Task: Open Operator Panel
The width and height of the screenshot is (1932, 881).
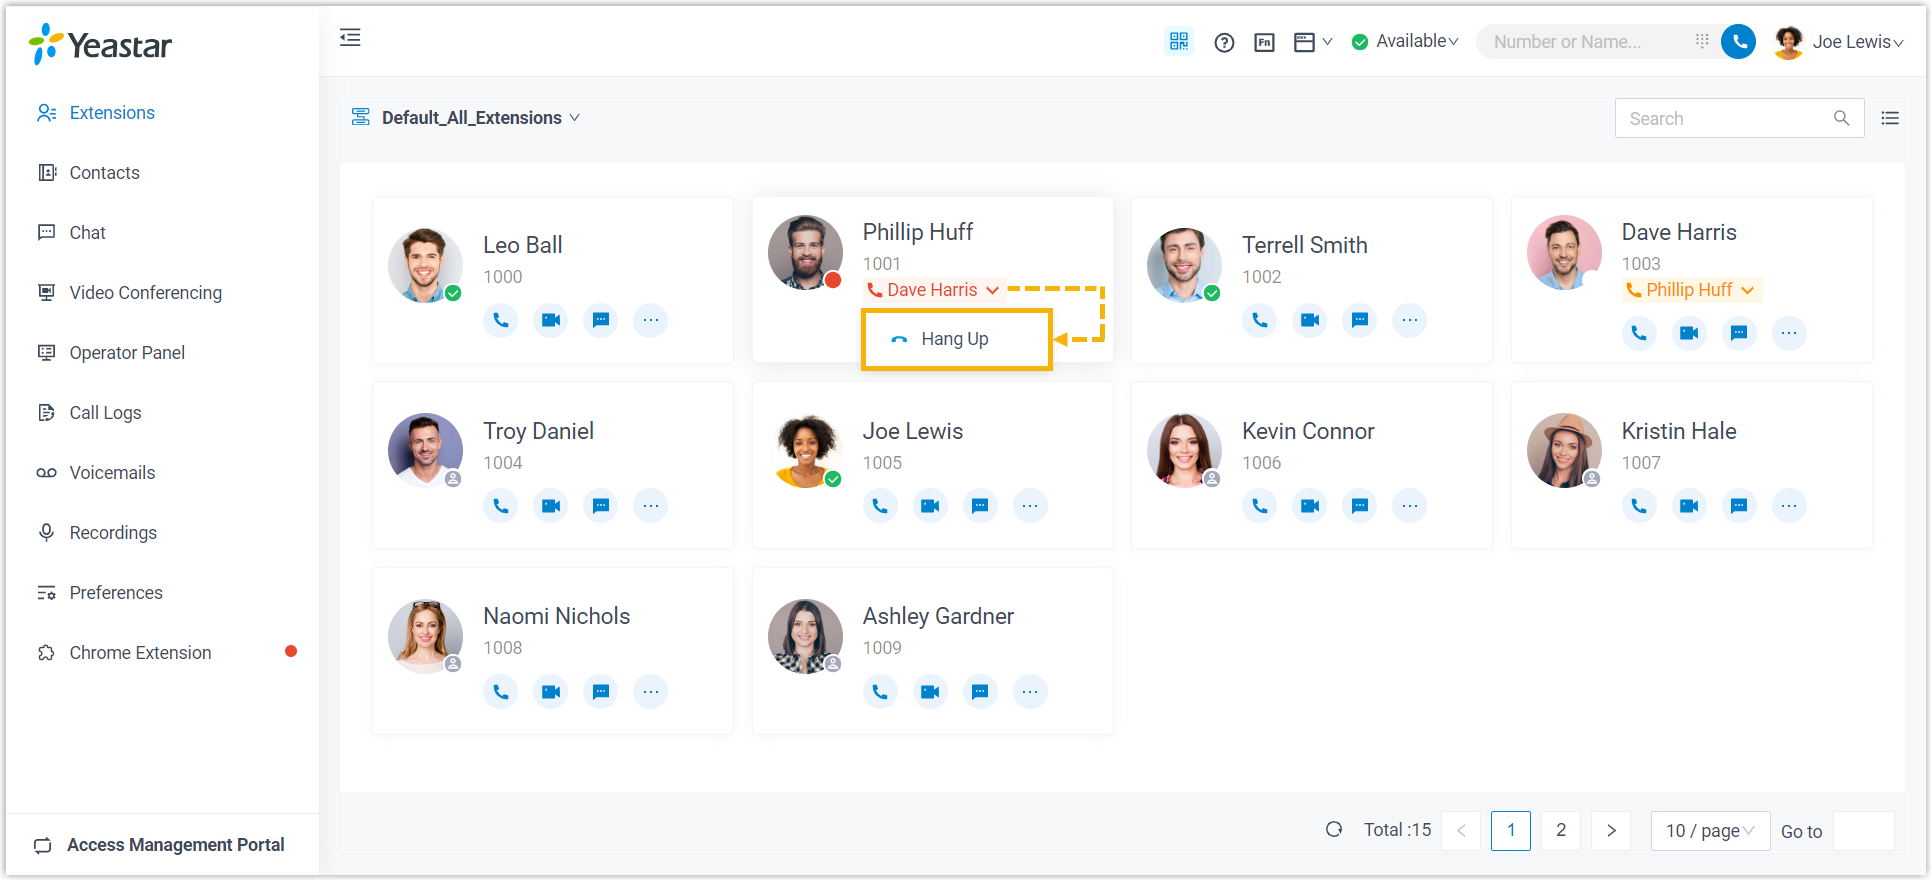Action: pos(127,353)
